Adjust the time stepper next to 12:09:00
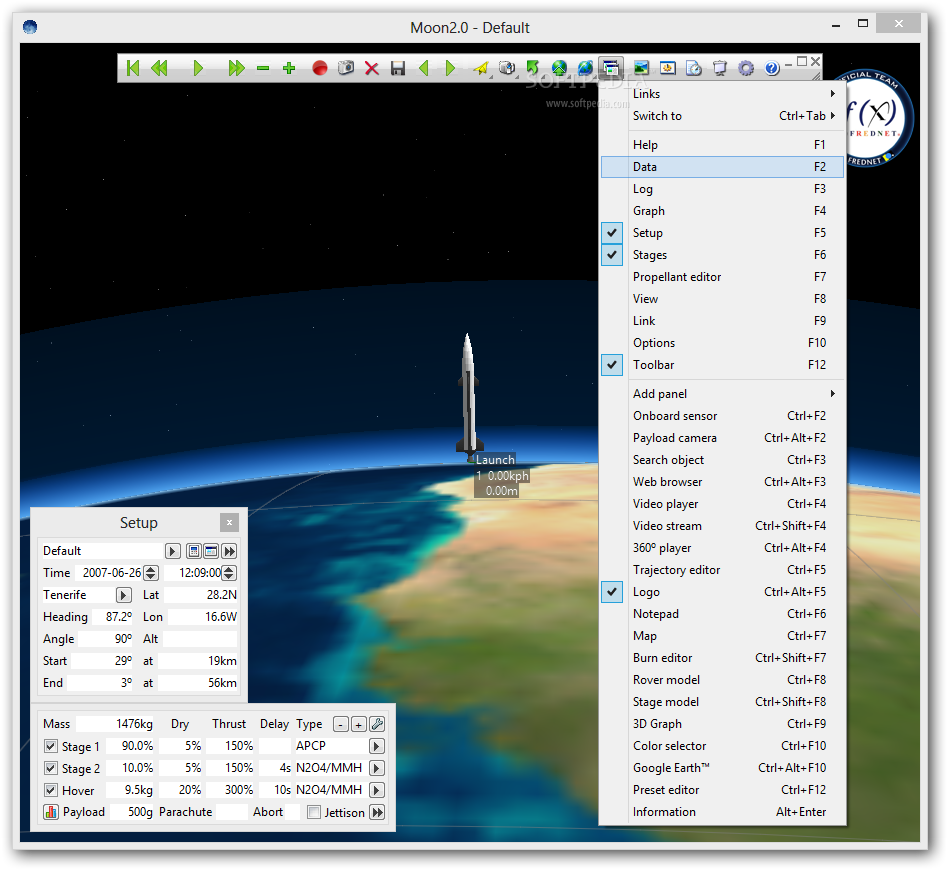This screenshot has height=870, width=948. (x=229, y=573)
